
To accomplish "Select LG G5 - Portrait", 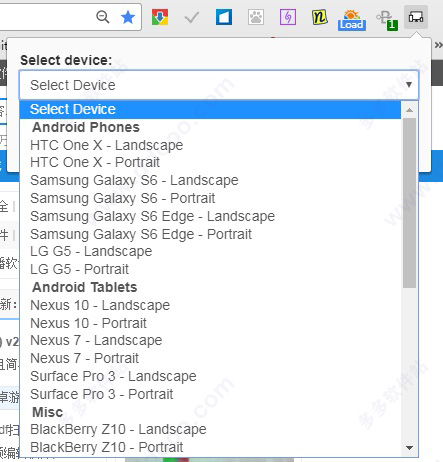I will tap(210, 269).
